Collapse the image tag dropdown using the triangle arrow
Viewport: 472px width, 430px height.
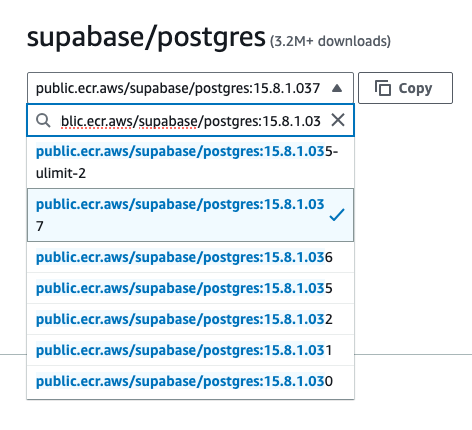pos(337,88)
